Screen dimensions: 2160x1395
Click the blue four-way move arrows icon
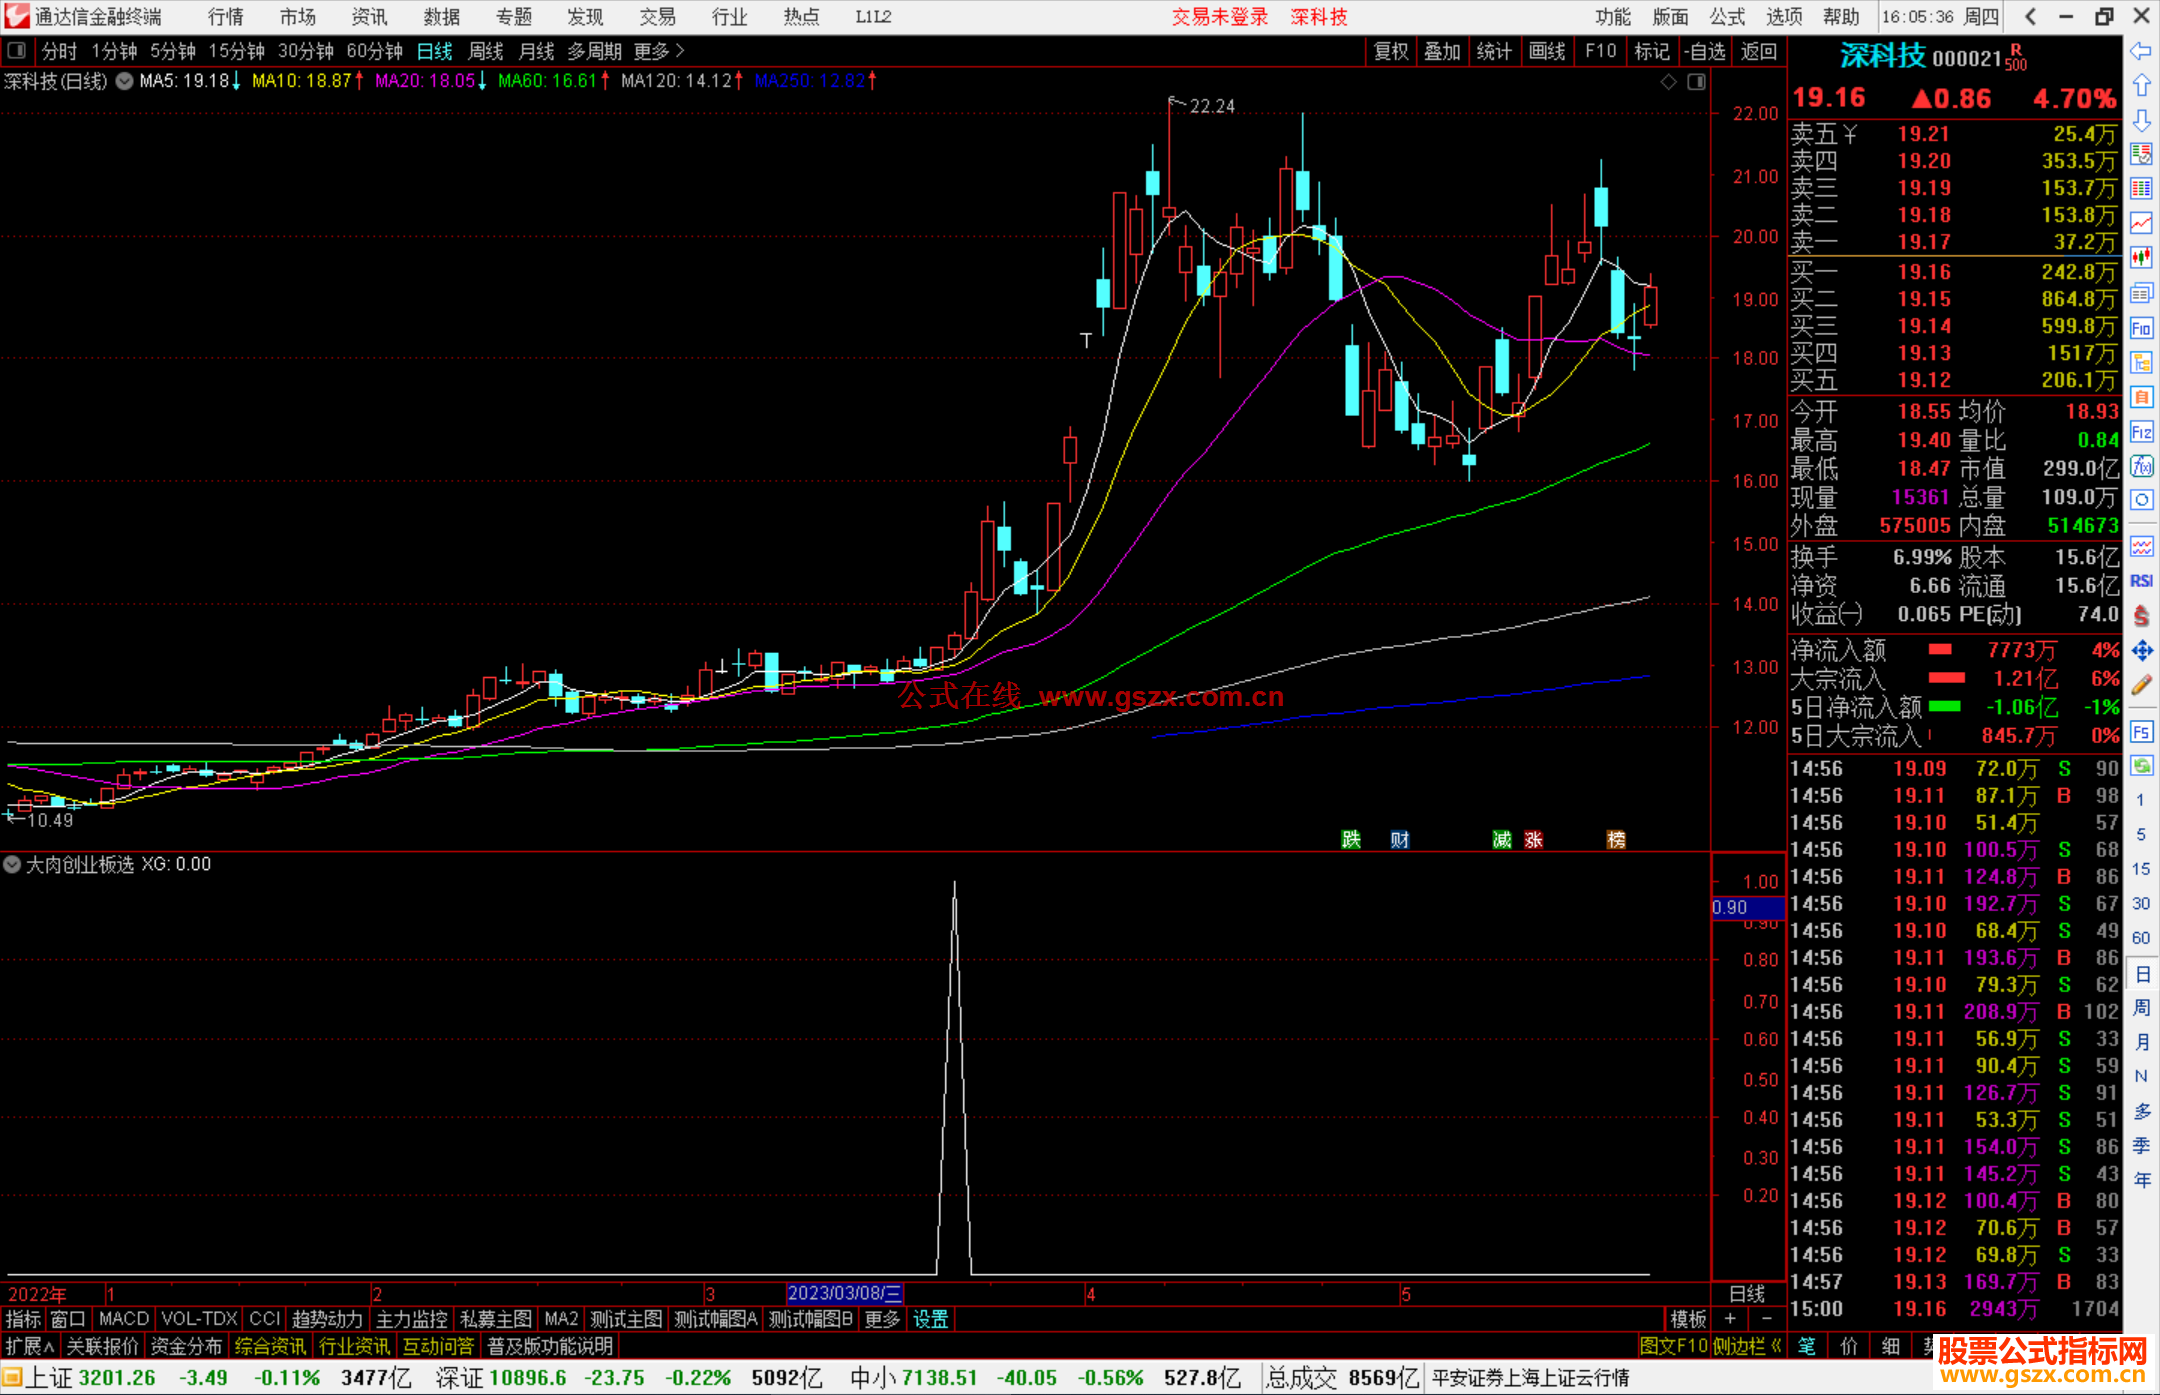click(x=2141, y=651)
